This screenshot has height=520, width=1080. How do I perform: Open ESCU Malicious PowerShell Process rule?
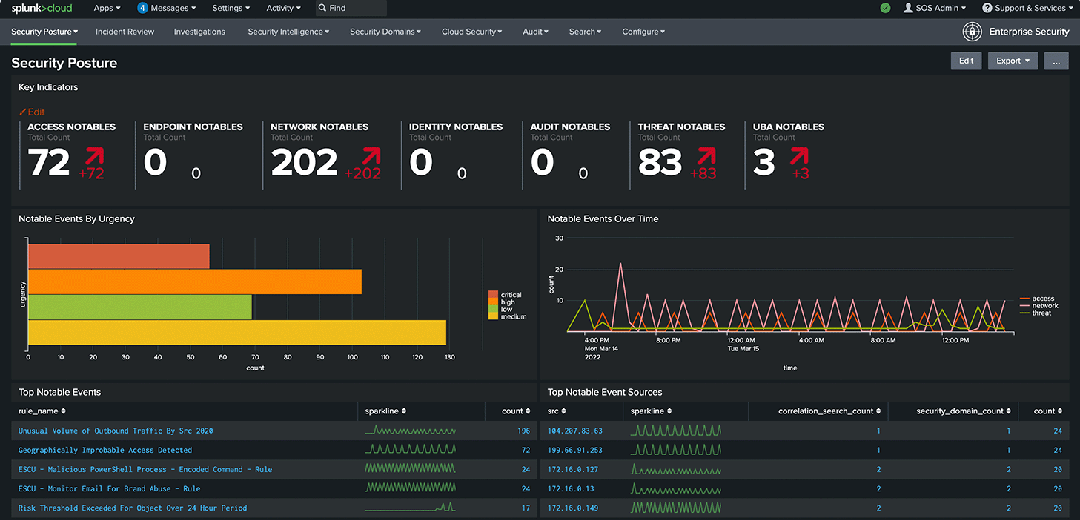pos(145,469)
